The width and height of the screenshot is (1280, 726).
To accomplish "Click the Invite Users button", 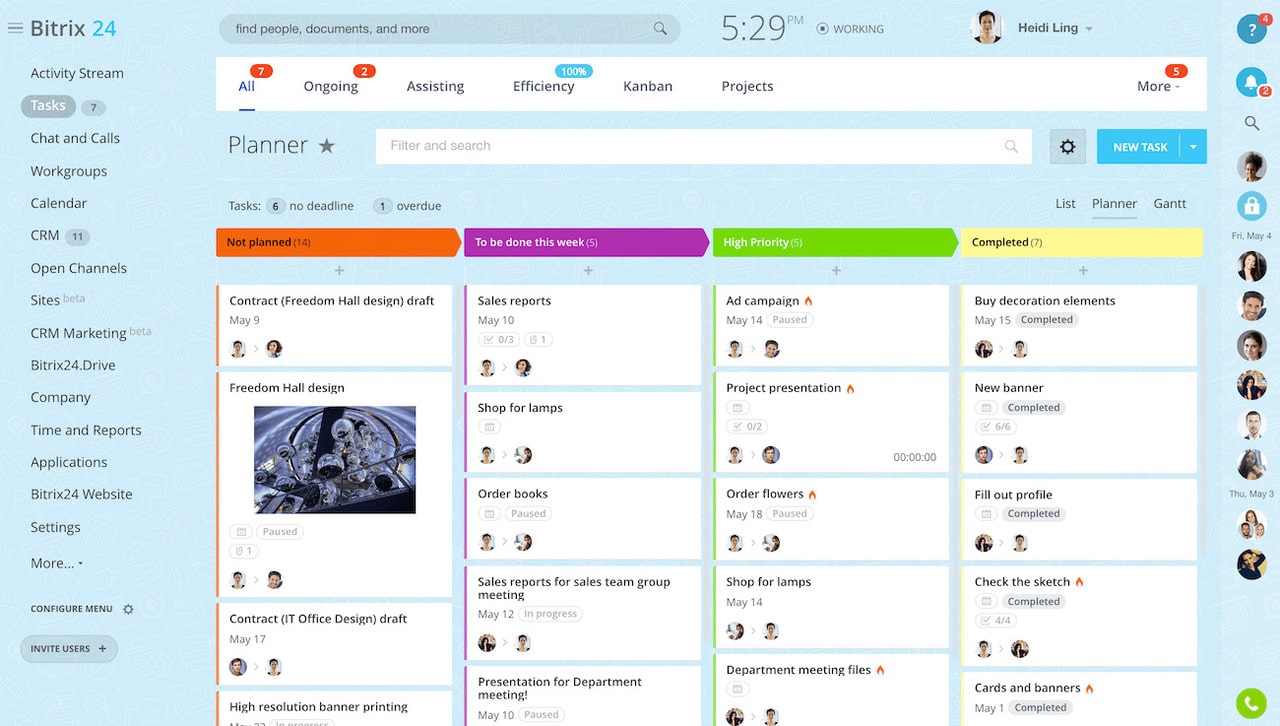I will coord(68,649).
